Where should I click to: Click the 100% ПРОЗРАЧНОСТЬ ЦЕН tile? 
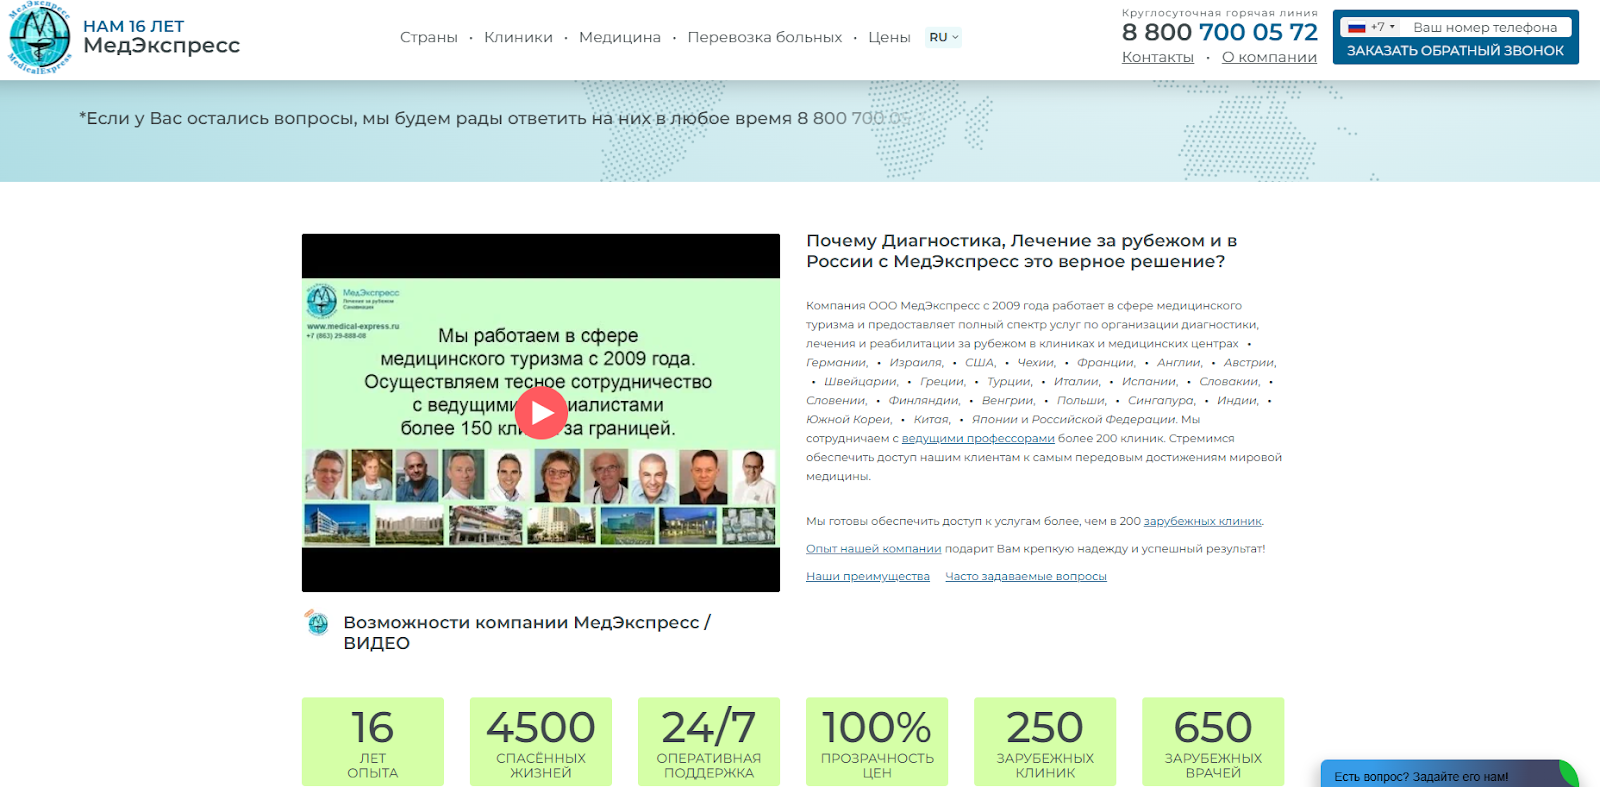click(877, 741)
